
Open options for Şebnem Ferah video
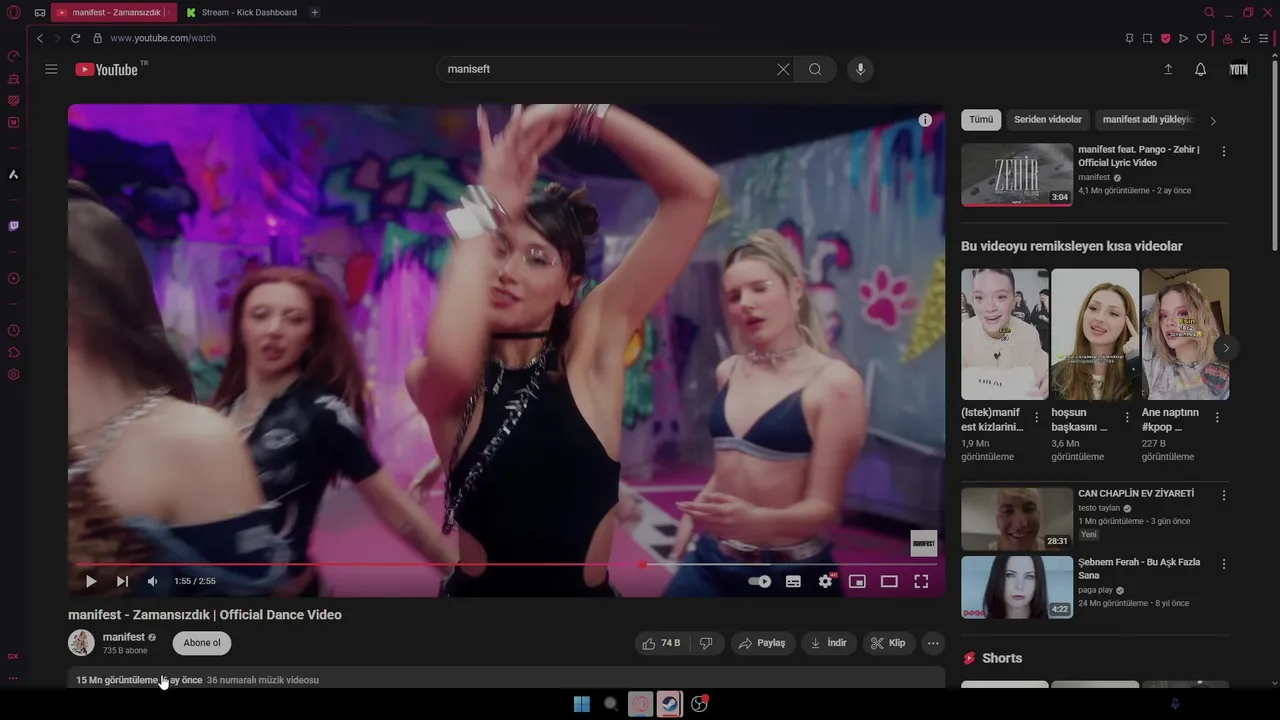[1224, 565]
